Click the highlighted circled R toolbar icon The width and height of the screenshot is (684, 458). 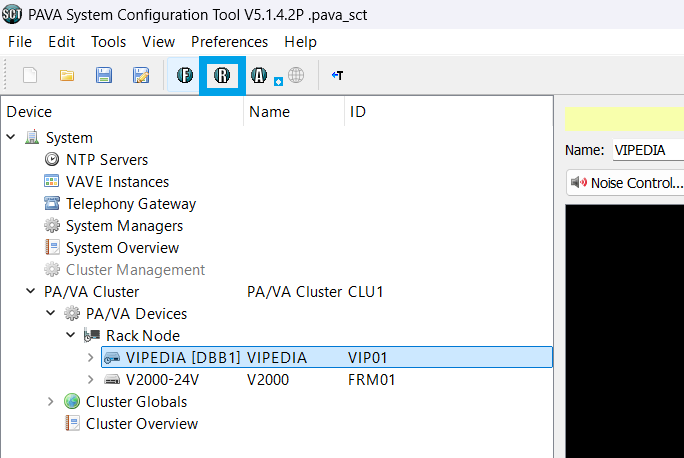pyautogui.click(x=222, y=75)
